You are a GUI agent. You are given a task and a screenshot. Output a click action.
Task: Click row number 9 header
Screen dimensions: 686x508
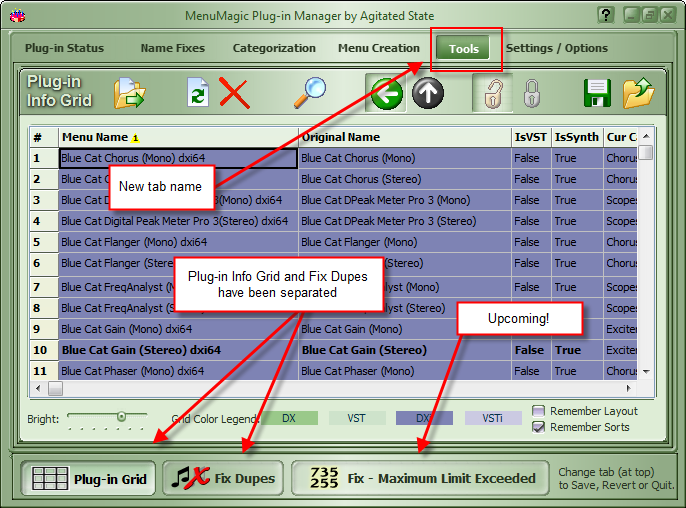click(44, 329)
